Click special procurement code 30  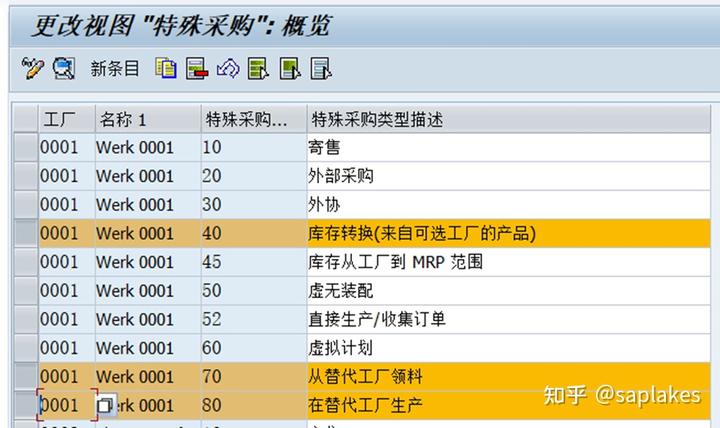[254, 204]
